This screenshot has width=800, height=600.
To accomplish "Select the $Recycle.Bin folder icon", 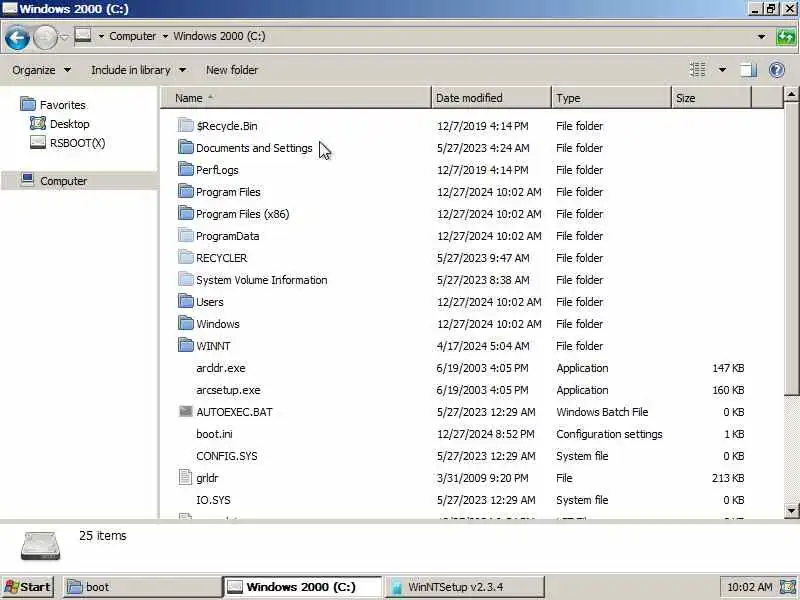I will [x=186, y=126].
